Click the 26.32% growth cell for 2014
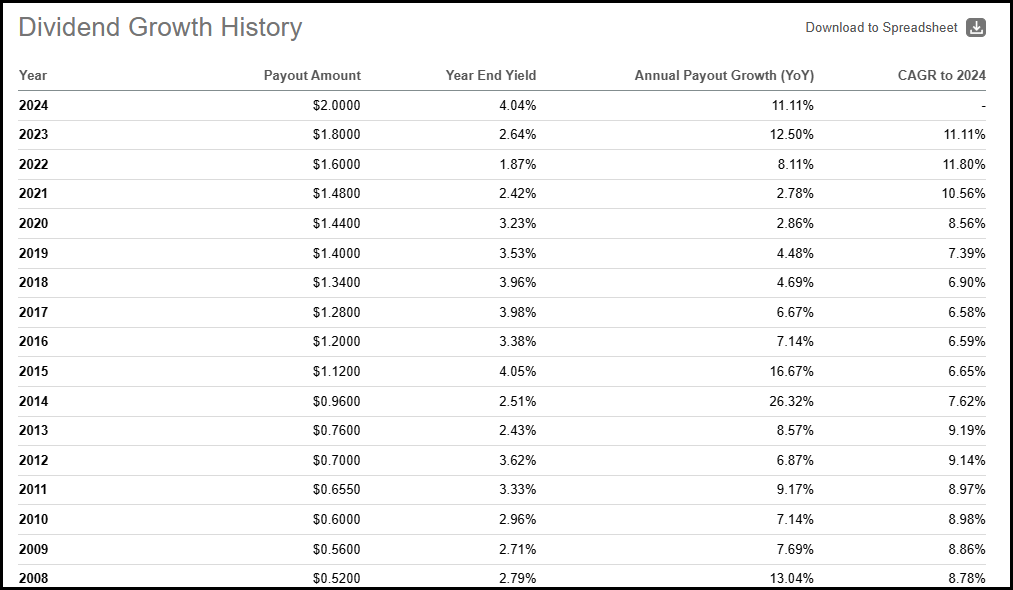1013x590 pixels. [792, 400]
